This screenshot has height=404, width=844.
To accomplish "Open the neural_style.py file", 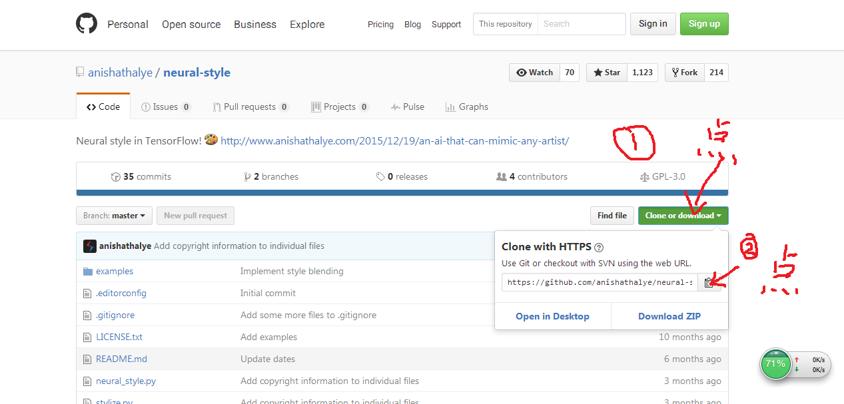I will [126, 381].
